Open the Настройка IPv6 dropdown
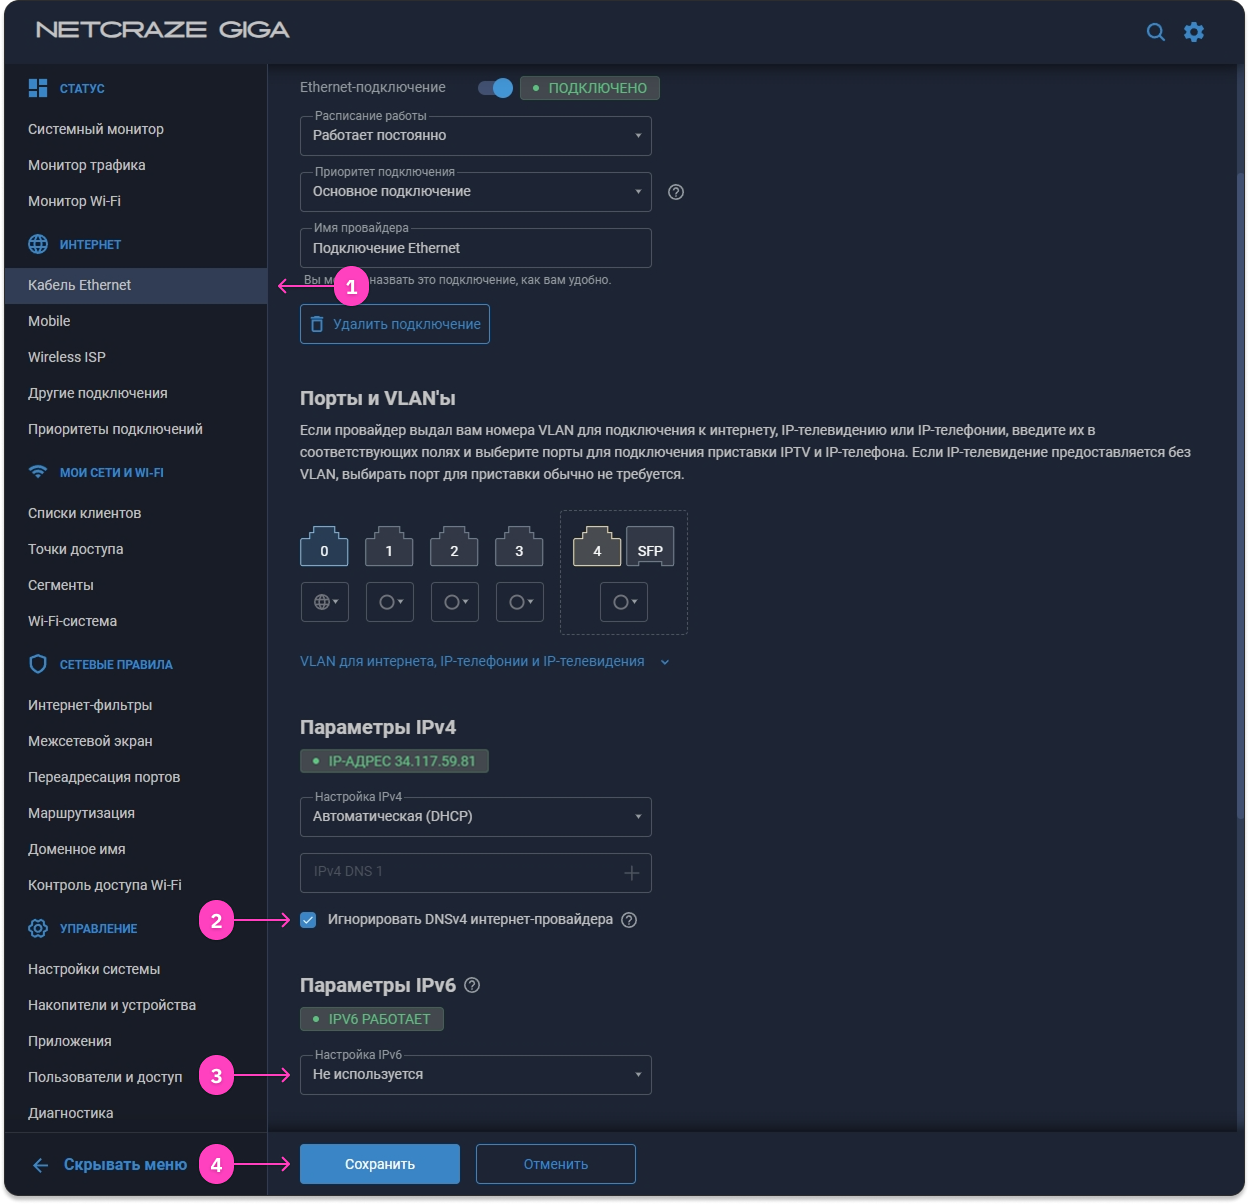Screen dimensions: 1249x1204 pos(475,1075)
